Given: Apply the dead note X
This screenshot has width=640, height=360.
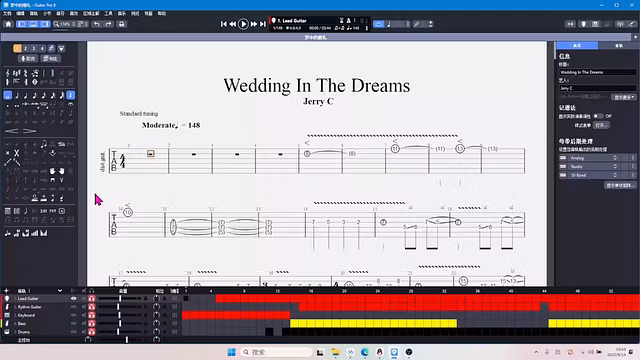Looking at the screenshot, I should [x=17, y=153].
